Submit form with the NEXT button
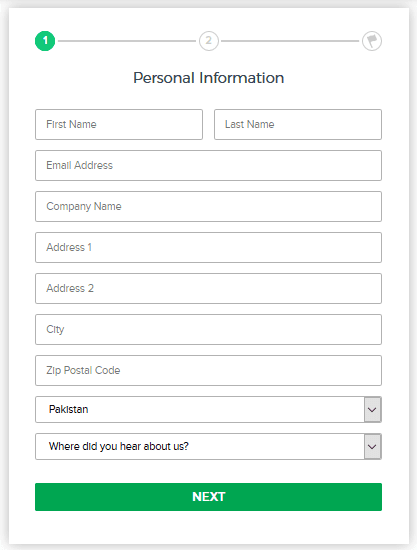The height and width of the screenshot is (550, 417). (x=208, y=497)
